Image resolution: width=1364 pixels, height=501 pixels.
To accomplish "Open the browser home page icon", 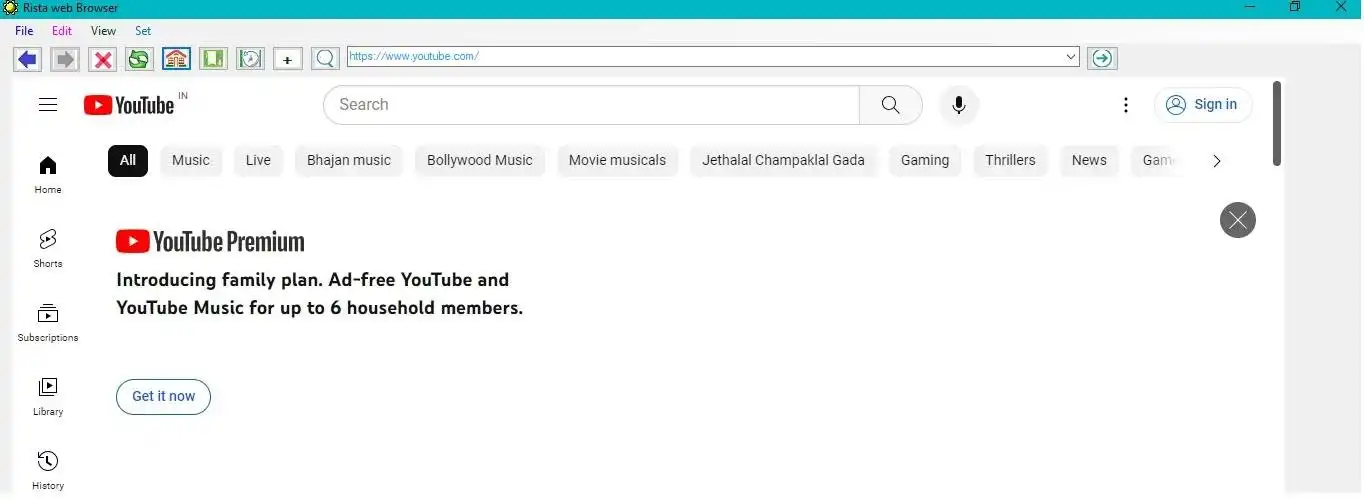I will 176,59.
